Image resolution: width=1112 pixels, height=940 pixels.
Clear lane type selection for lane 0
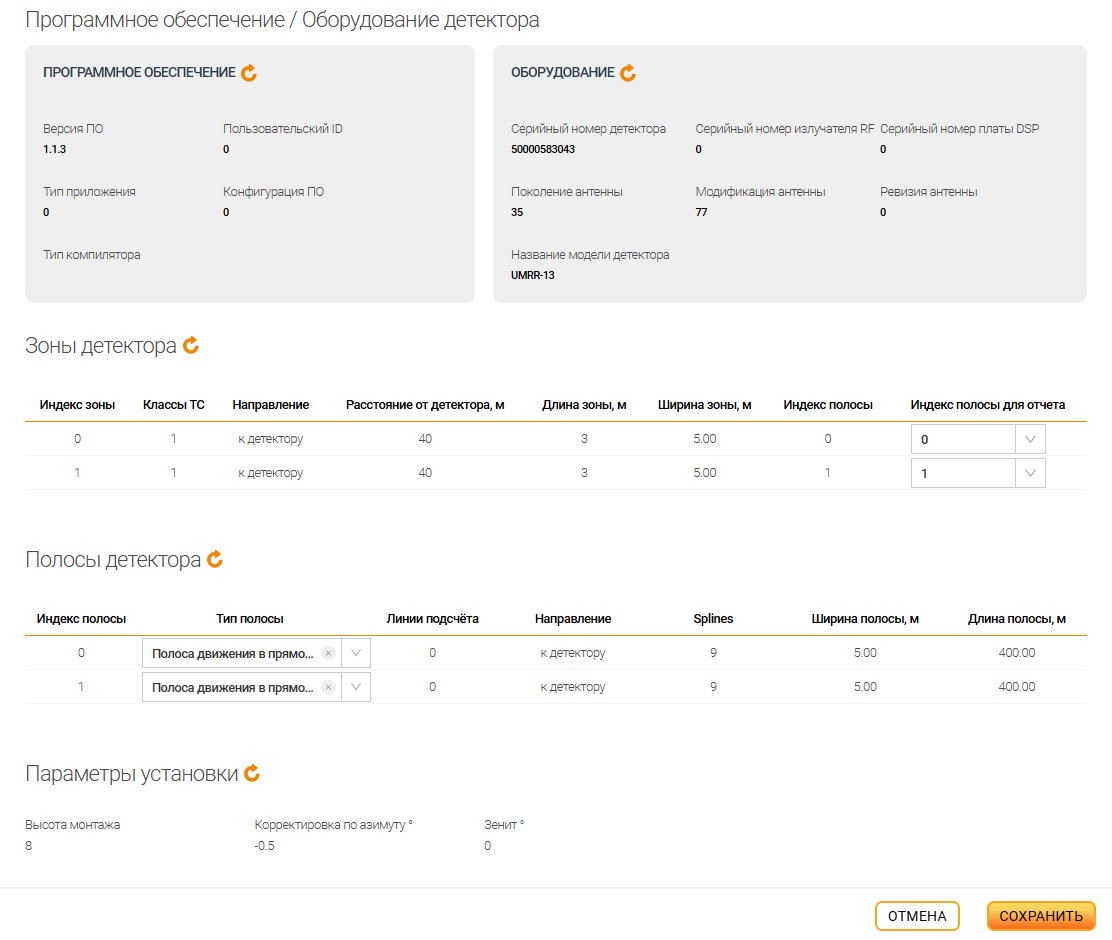click(328, 653)
